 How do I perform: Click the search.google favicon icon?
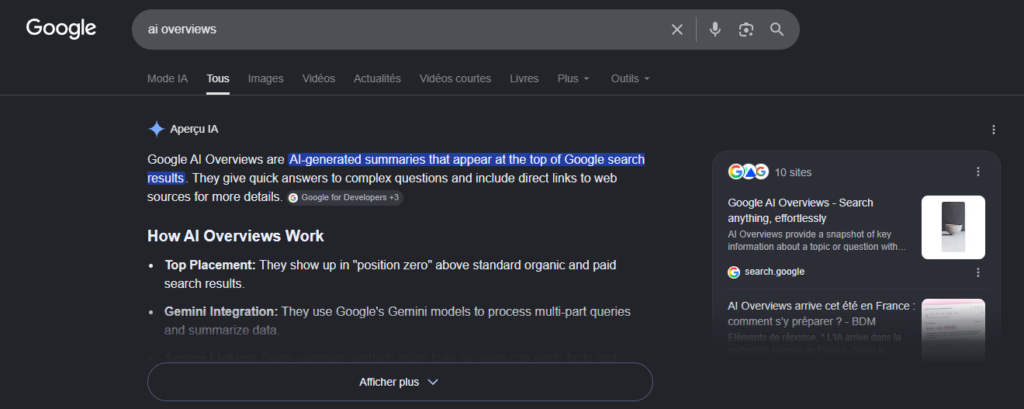pyautogui.click(x=733, y=272)
